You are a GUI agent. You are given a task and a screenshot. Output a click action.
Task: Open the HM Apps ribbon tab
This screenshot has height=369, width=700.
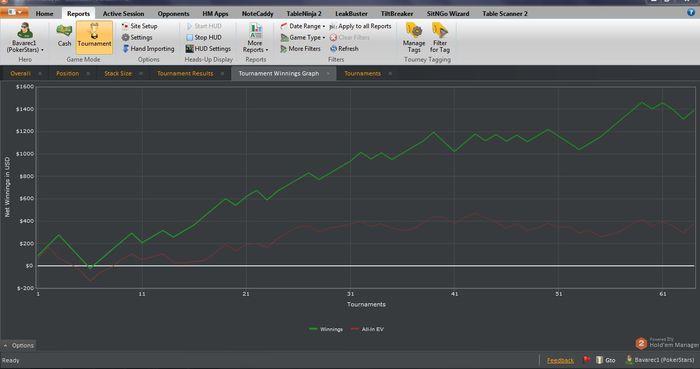tap(215, 14)
